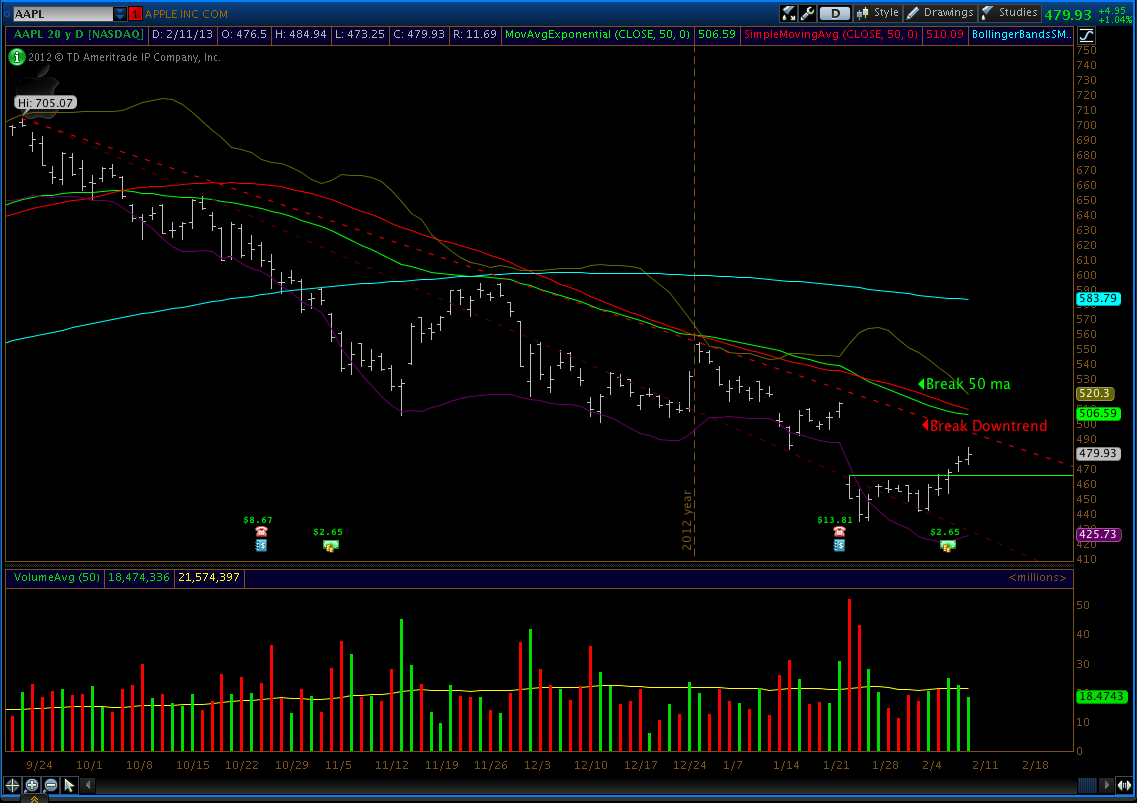This screenshot has height=803, width=1137.
Task: Open chart settings wrench icon
Action: (x=807, y=13)
